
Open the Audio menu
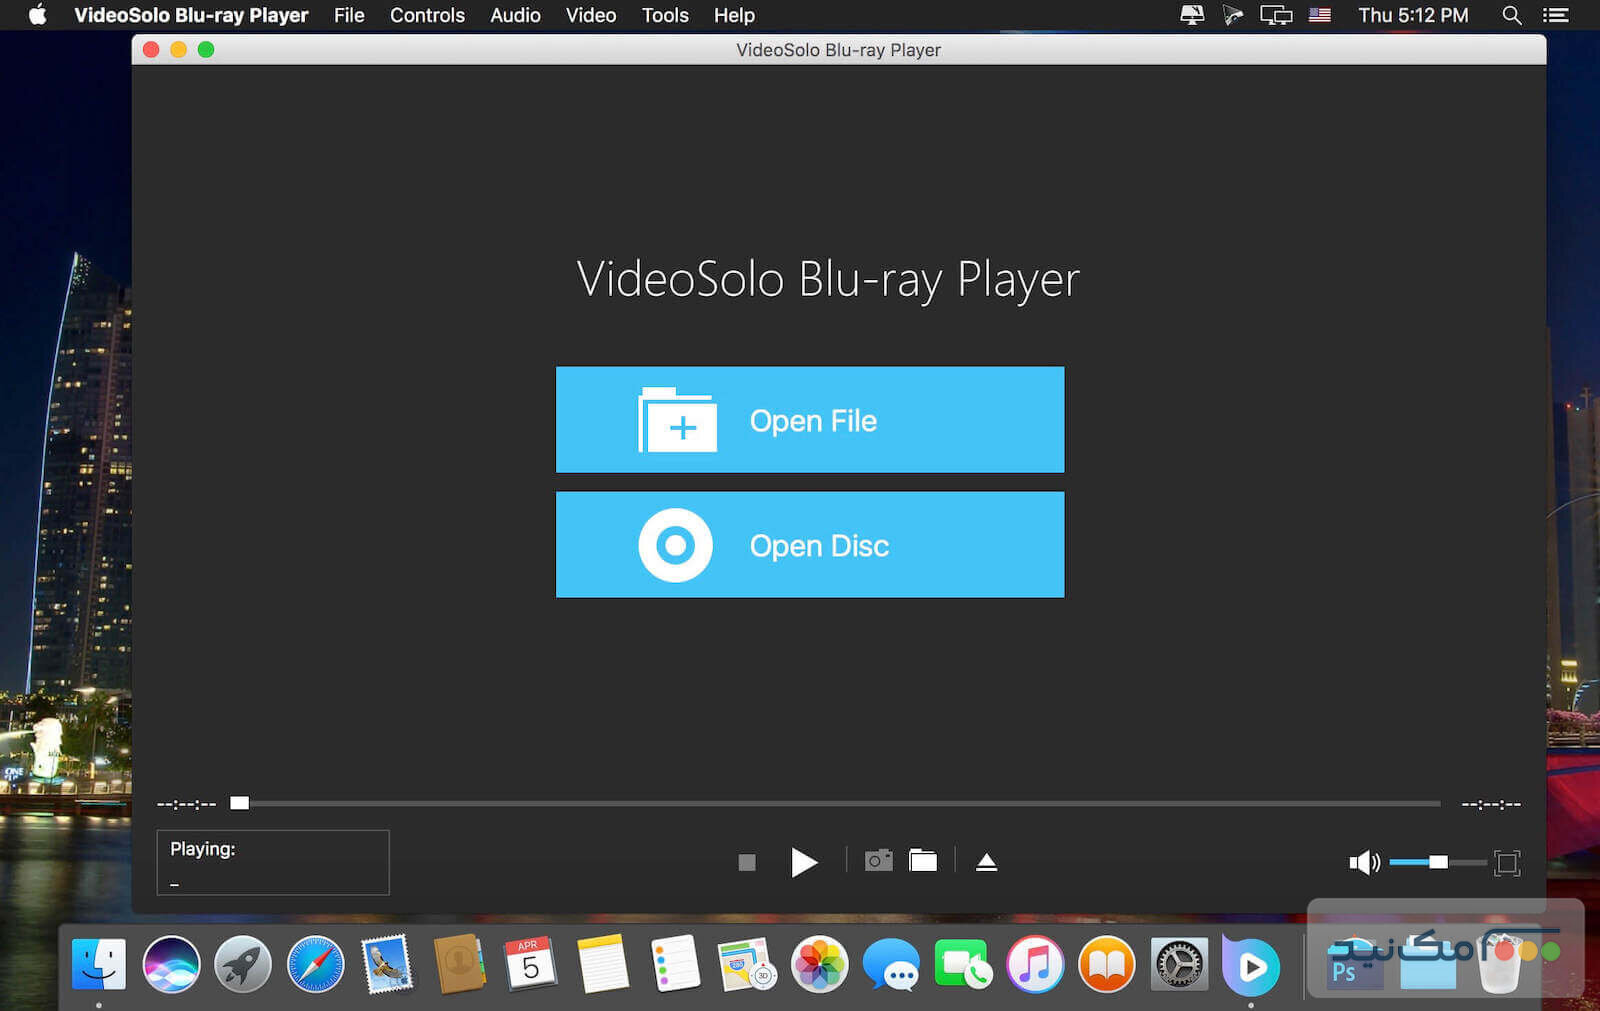(514, 15)
